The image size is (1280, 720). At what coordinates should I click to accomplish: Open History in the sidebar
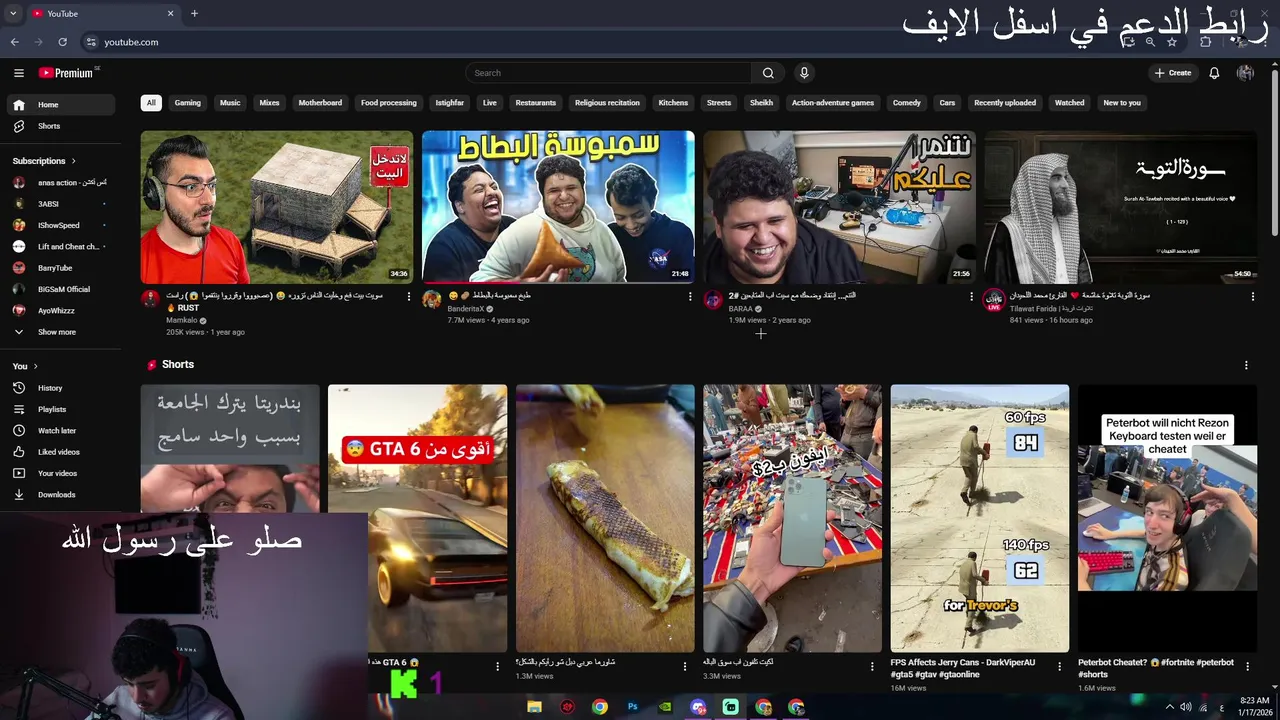[60, 388]
